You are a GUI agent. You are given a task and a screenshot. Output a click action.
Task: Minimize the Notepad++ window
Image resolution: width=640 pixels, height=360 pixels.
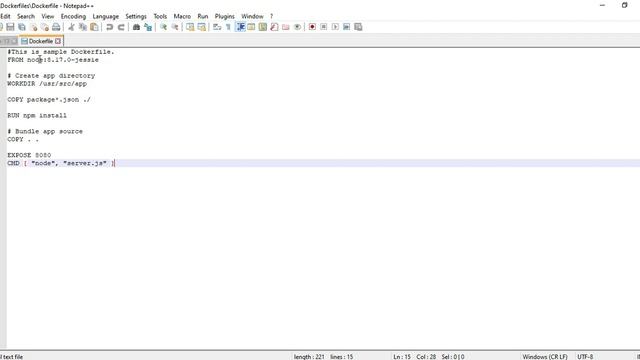602,5
